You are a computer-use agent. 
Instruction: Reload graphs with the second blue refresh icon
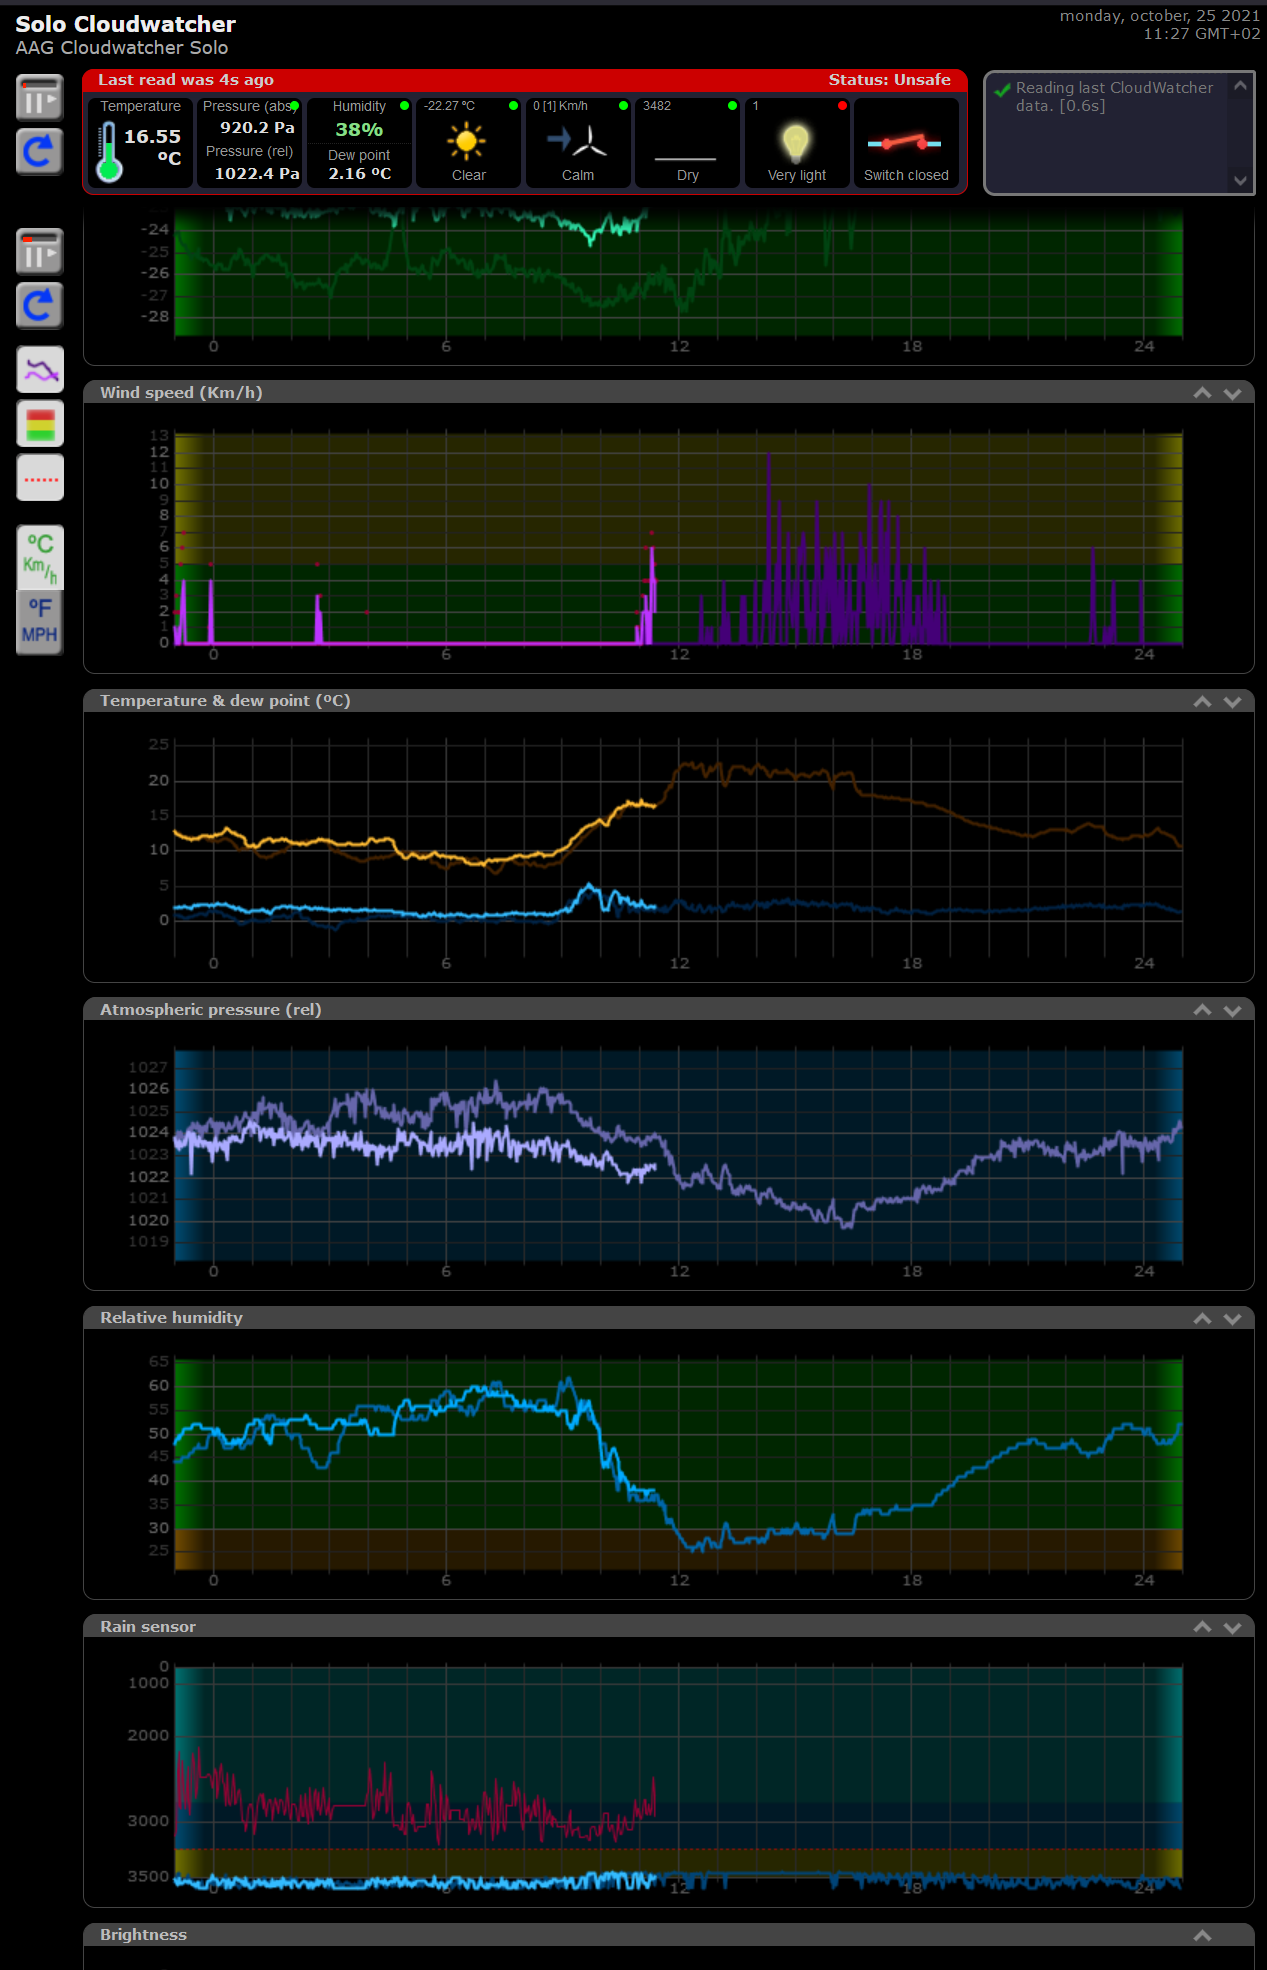(x=40, y=306)
